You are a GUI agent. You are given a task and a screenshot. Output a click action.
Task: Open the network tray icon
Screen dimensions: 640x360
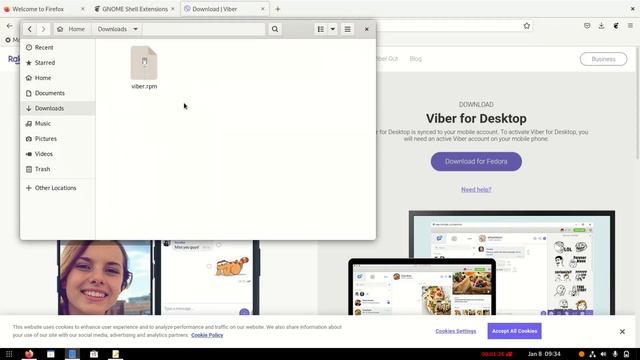(x=592, y=354)
